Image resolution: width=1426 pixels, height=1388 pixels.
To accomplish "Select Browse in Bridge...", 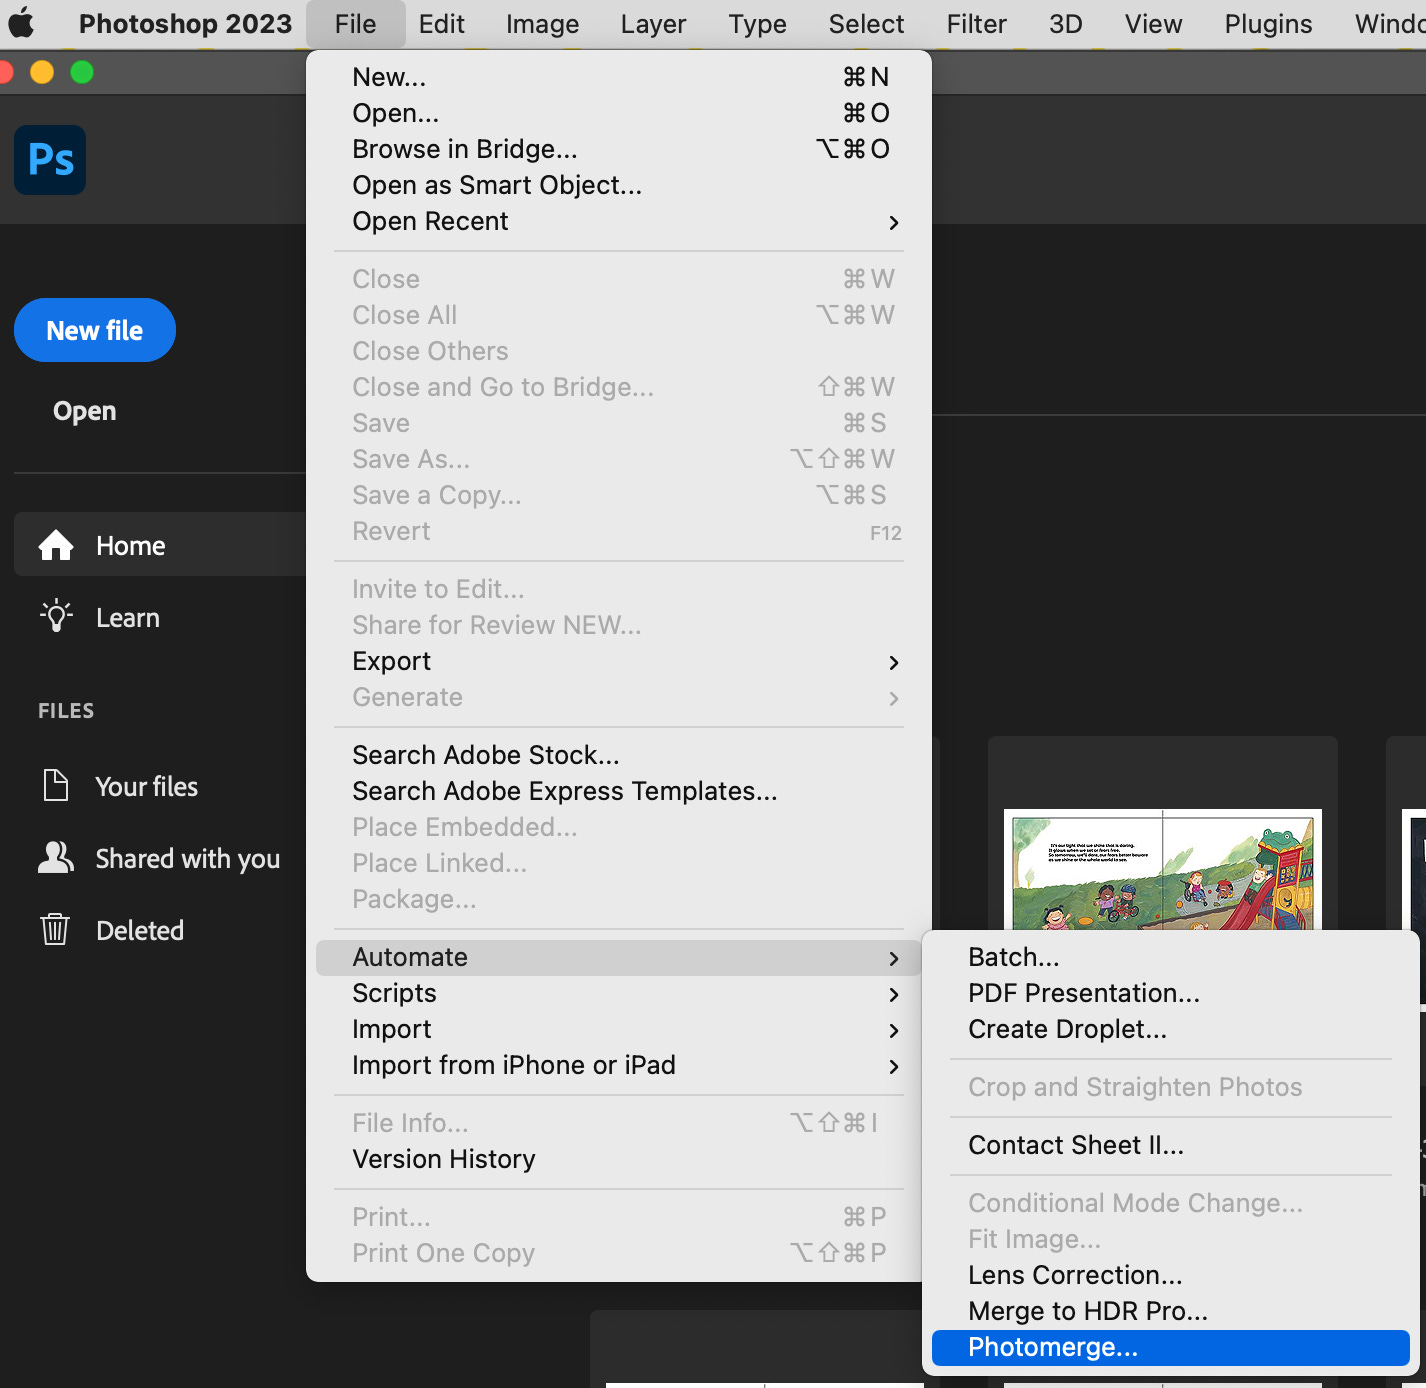I will (619, 149).
